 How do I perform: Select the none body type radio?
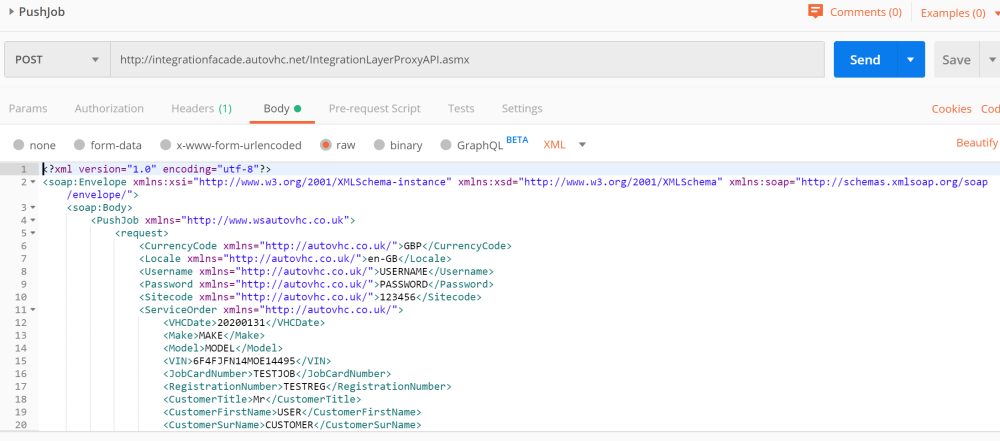18,145
